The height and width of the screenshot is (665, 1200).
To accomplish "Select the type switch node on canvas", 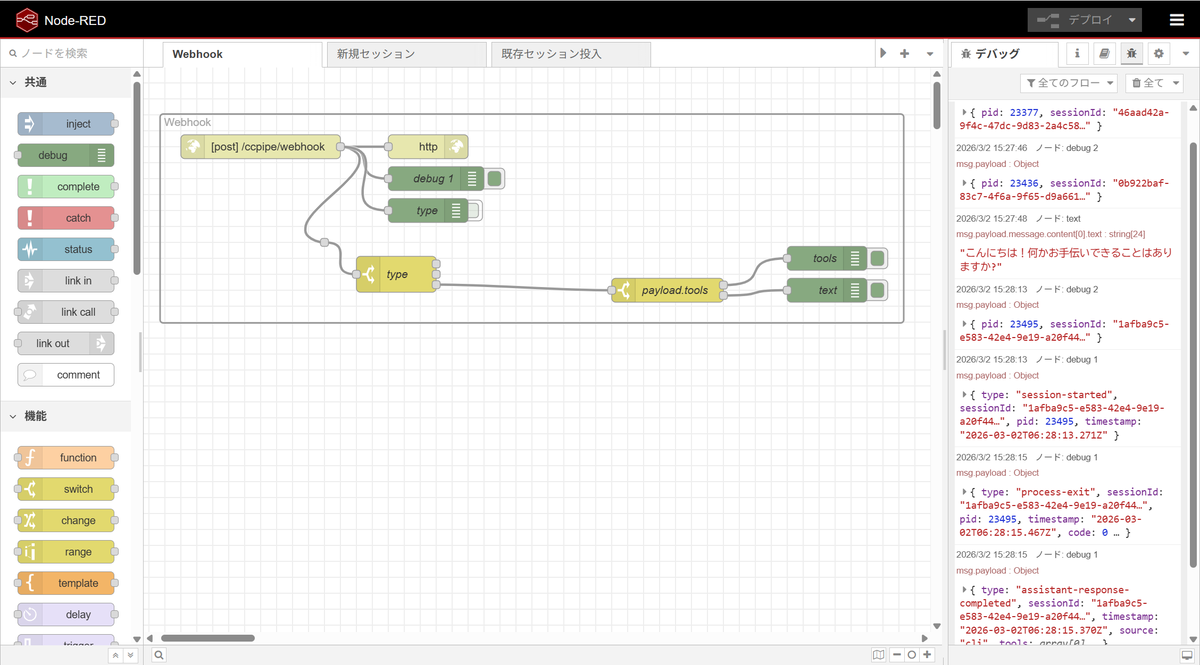I will [396, 274].
